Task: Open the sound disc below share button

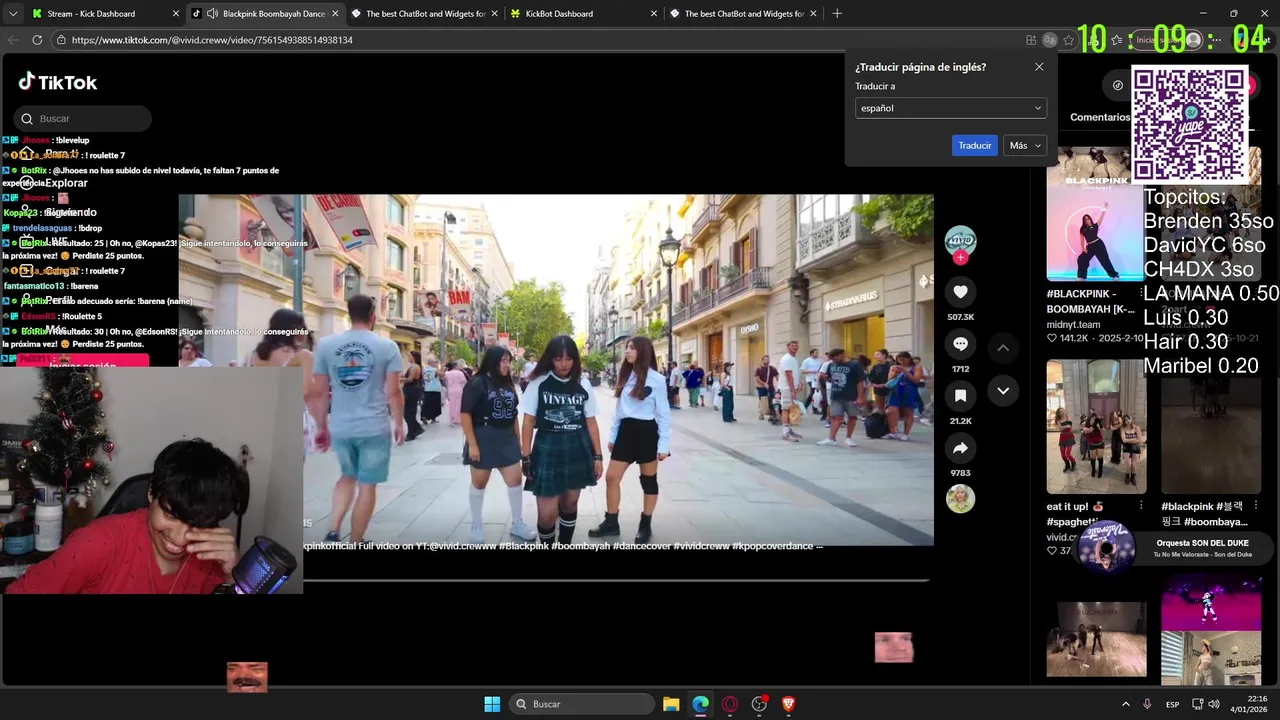Action: coord(960,498)
